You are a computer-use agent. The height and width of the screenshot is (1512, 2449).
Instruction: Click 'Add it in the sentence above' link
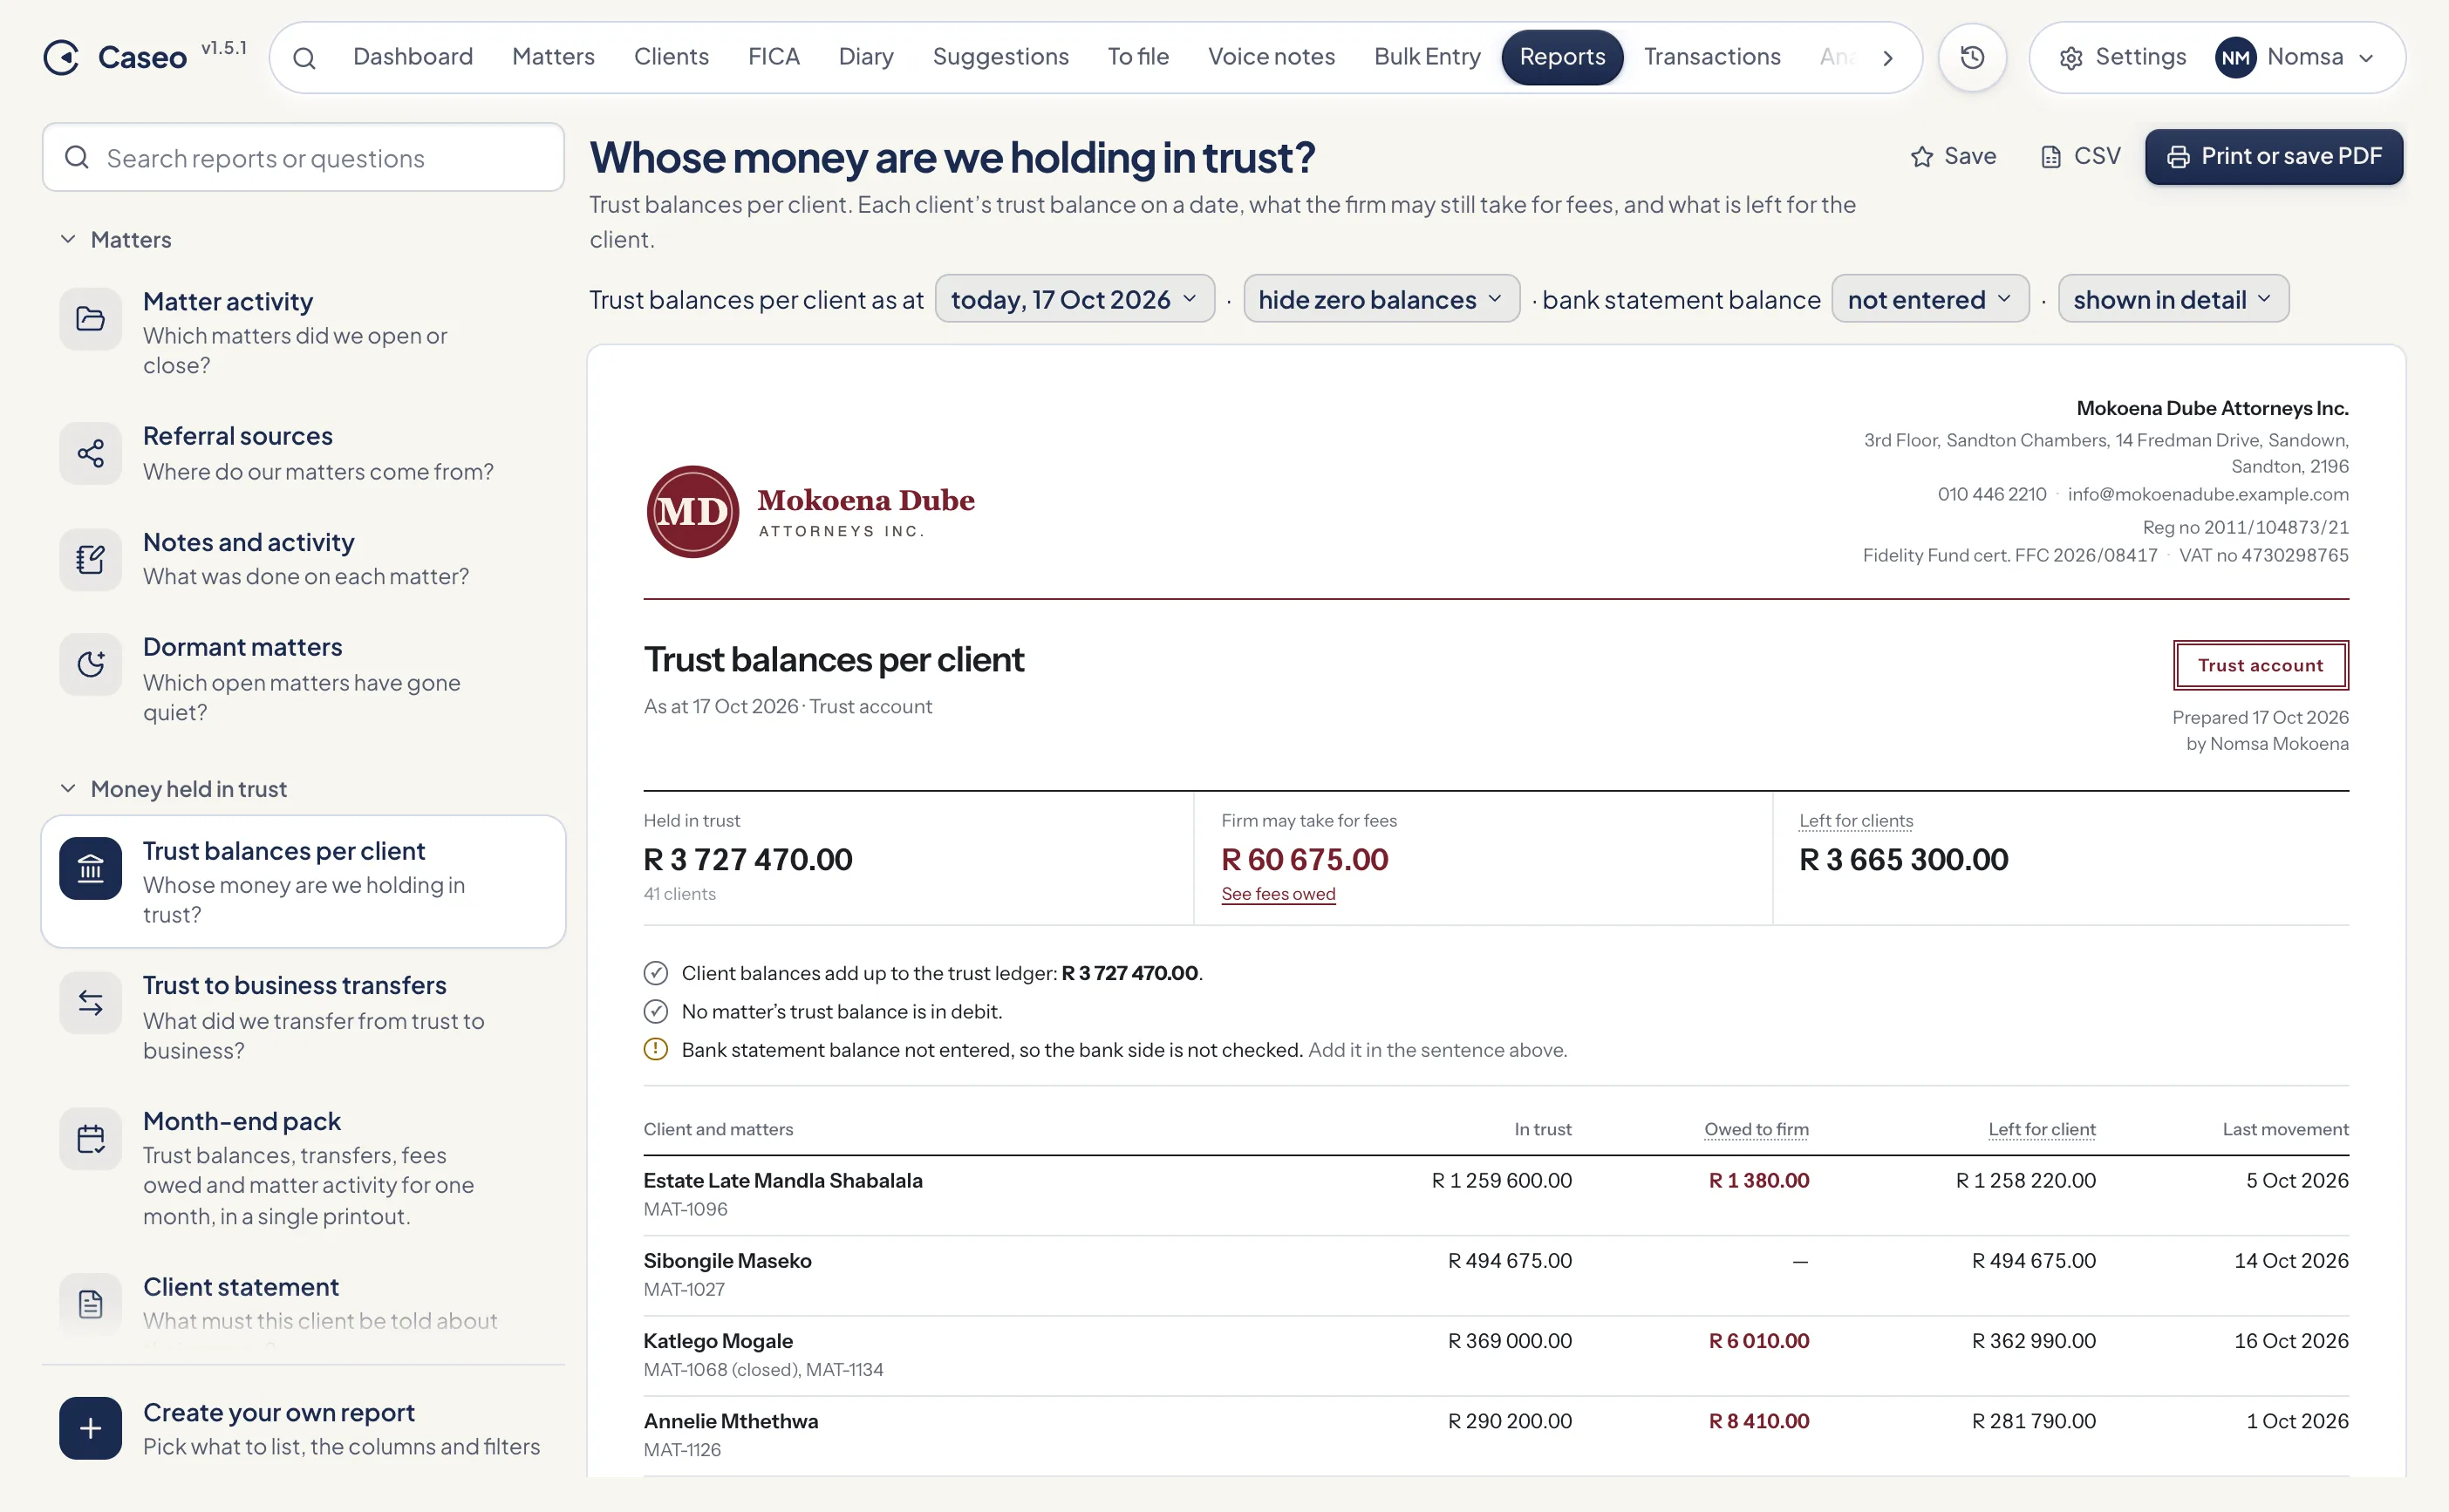pos(1437,1049)
